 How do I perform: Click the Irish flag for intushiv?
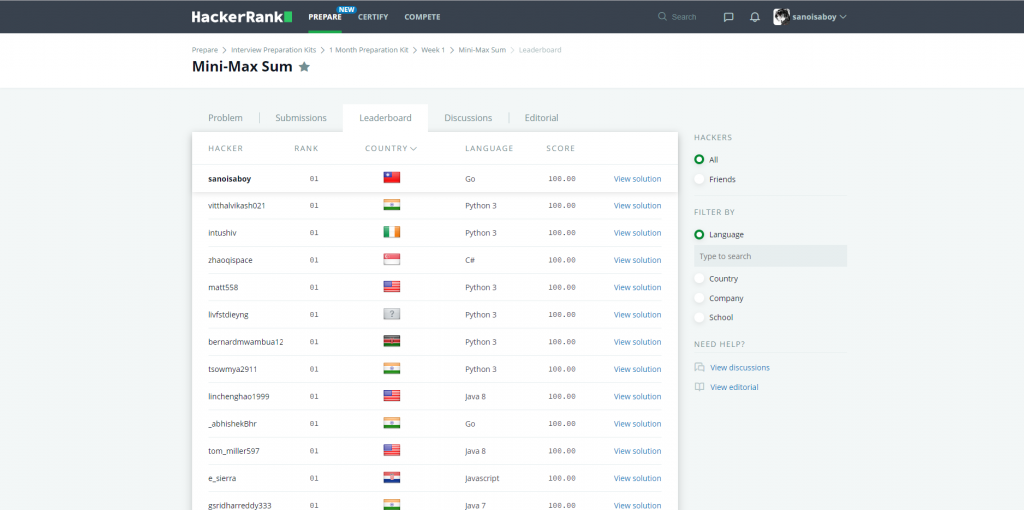tap(392, 232)
